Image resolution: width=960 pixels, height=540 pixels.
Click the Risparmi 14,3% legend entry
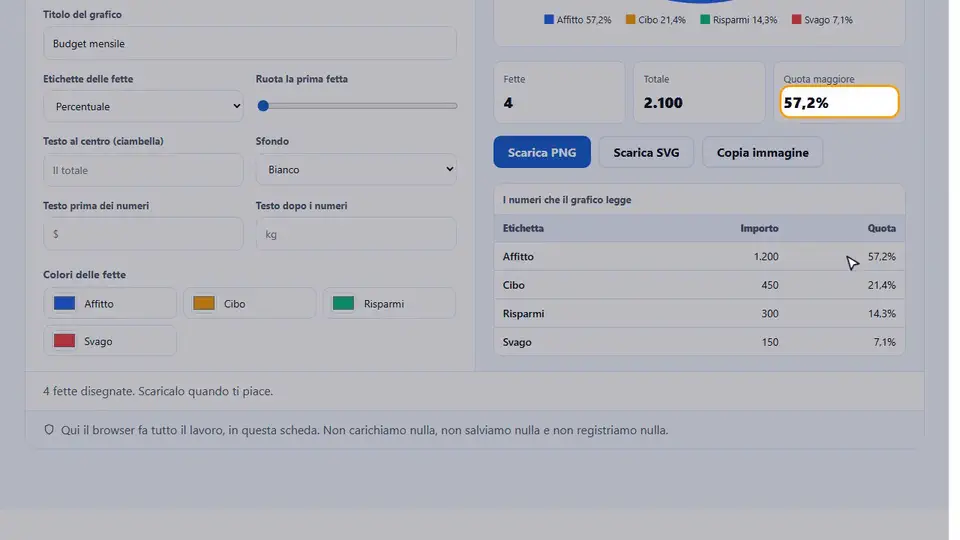pyautogui.click(x=738, y=20)
